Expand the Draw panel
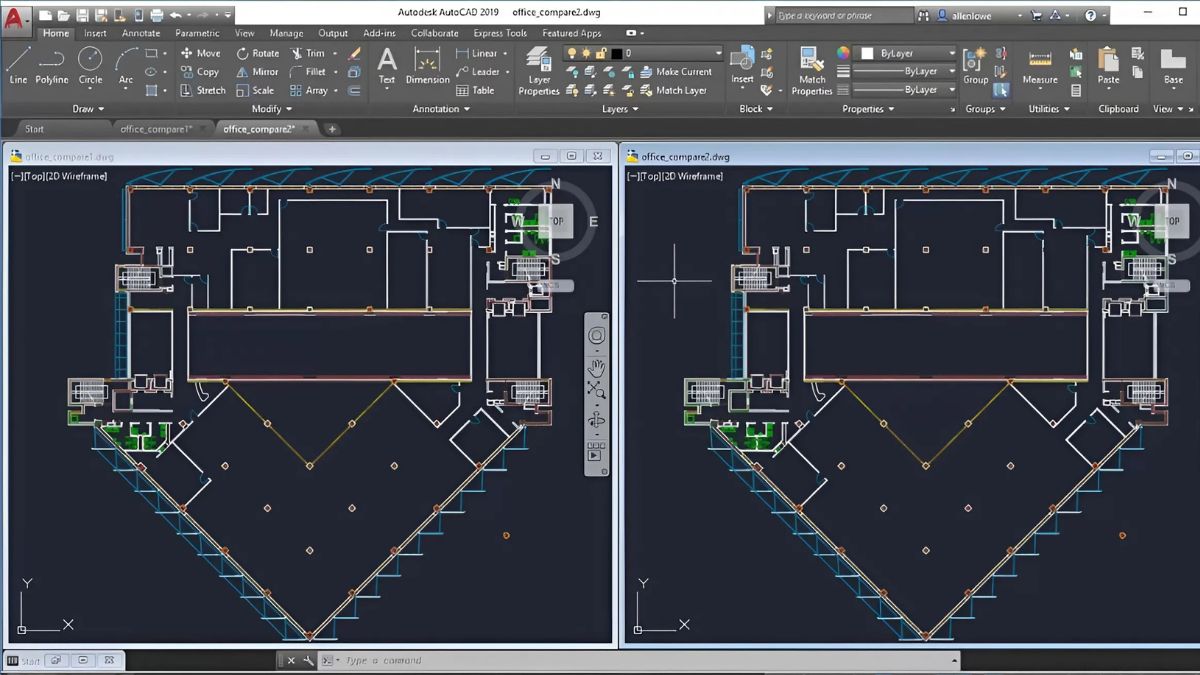Screen dimensions: 1200x675 [x=88, y=108]
